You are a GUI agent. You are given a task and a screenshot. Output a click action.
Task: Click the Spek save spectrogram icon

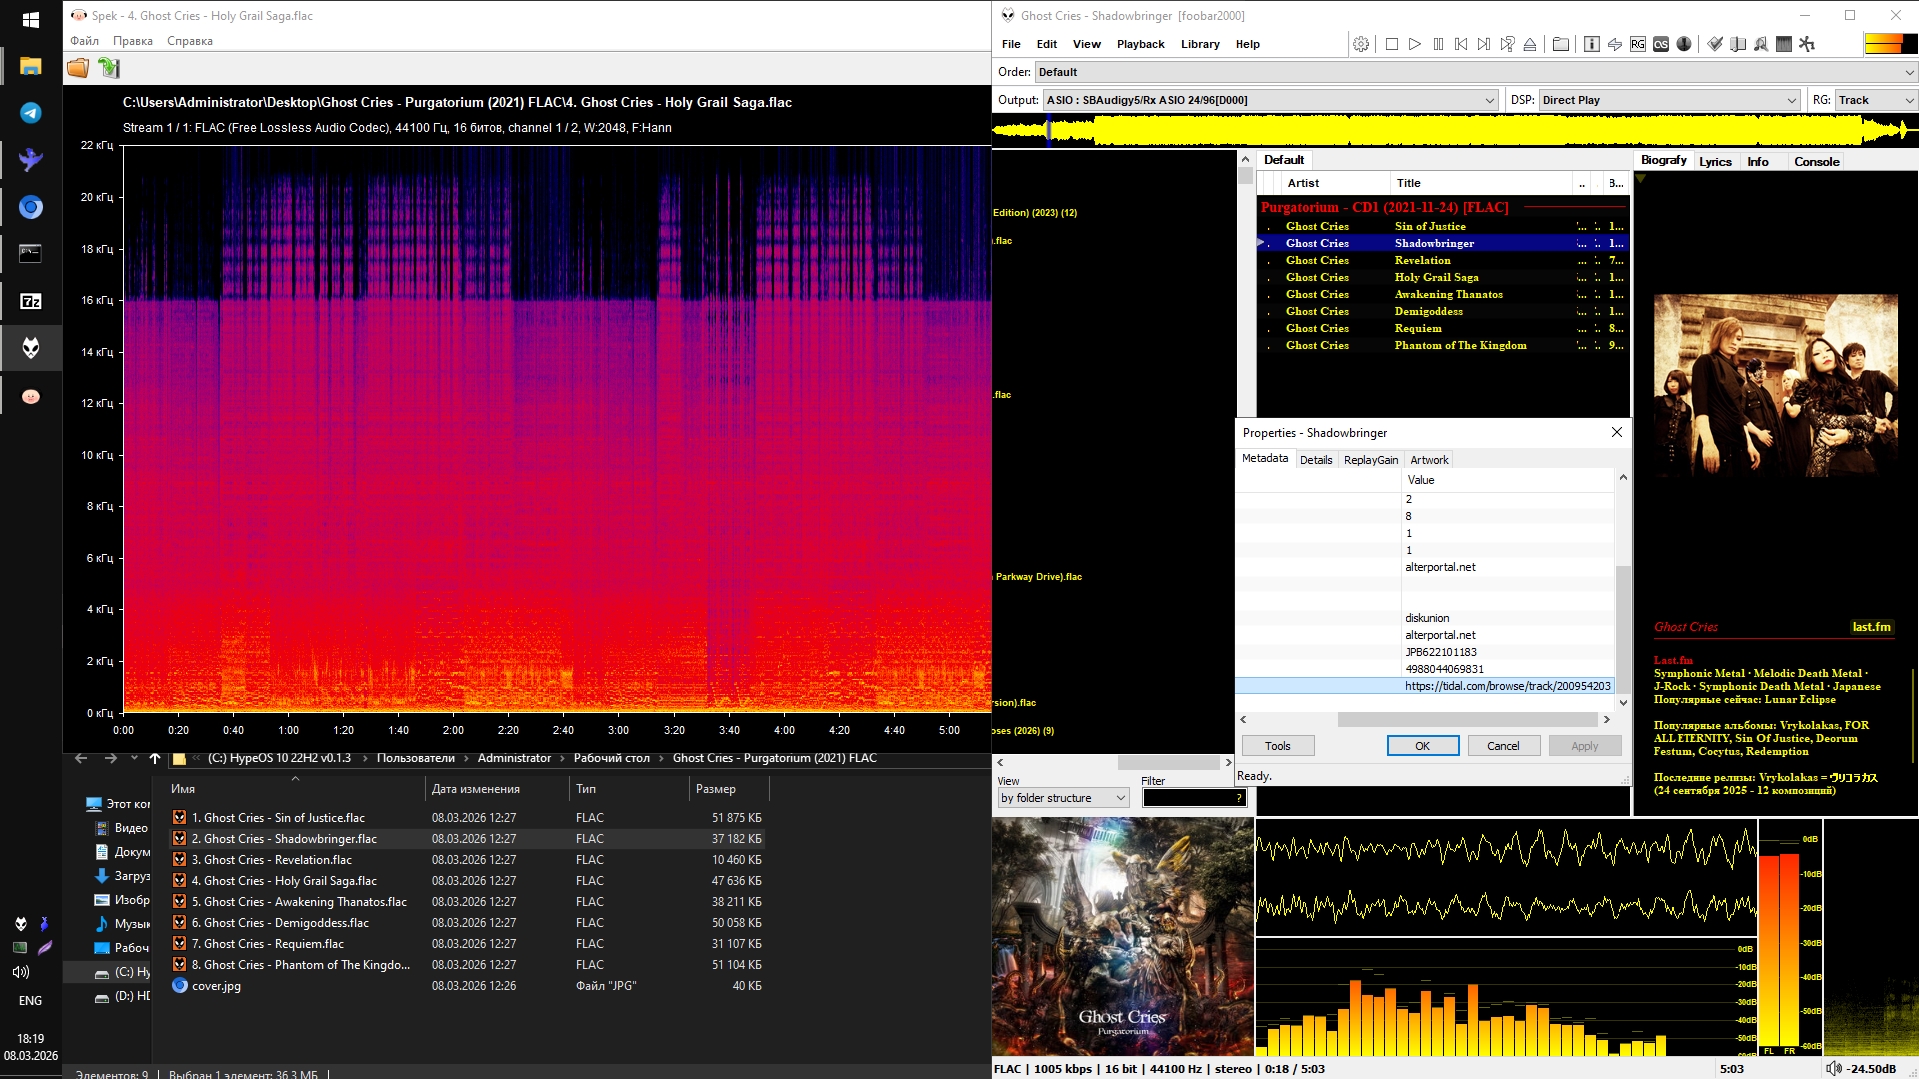(109, 68)
